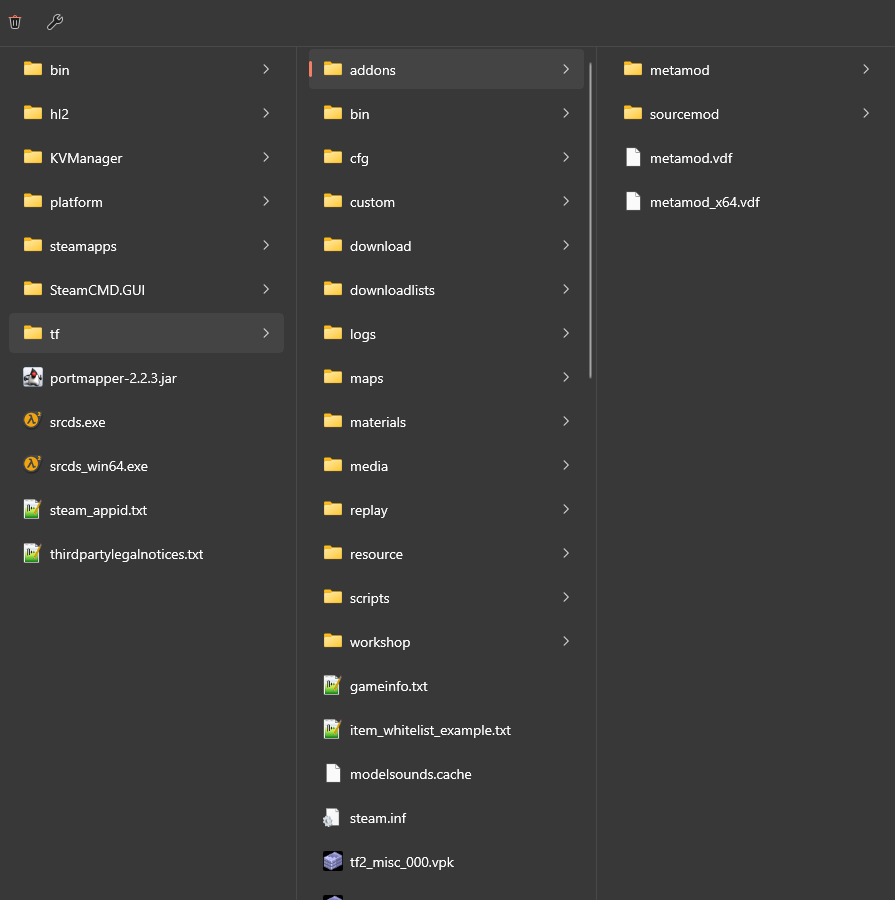The height and width of the screenshot is (900, 895).
Task: Click the tf2_misc_000.vpk package icon
Action: pos(333,861)
